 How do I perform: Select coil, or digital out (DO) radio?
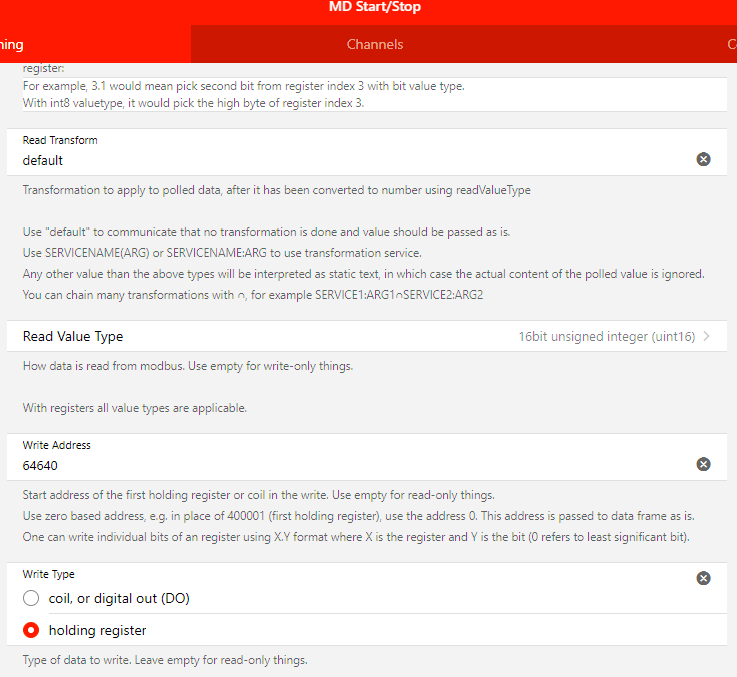pos(31,598)
